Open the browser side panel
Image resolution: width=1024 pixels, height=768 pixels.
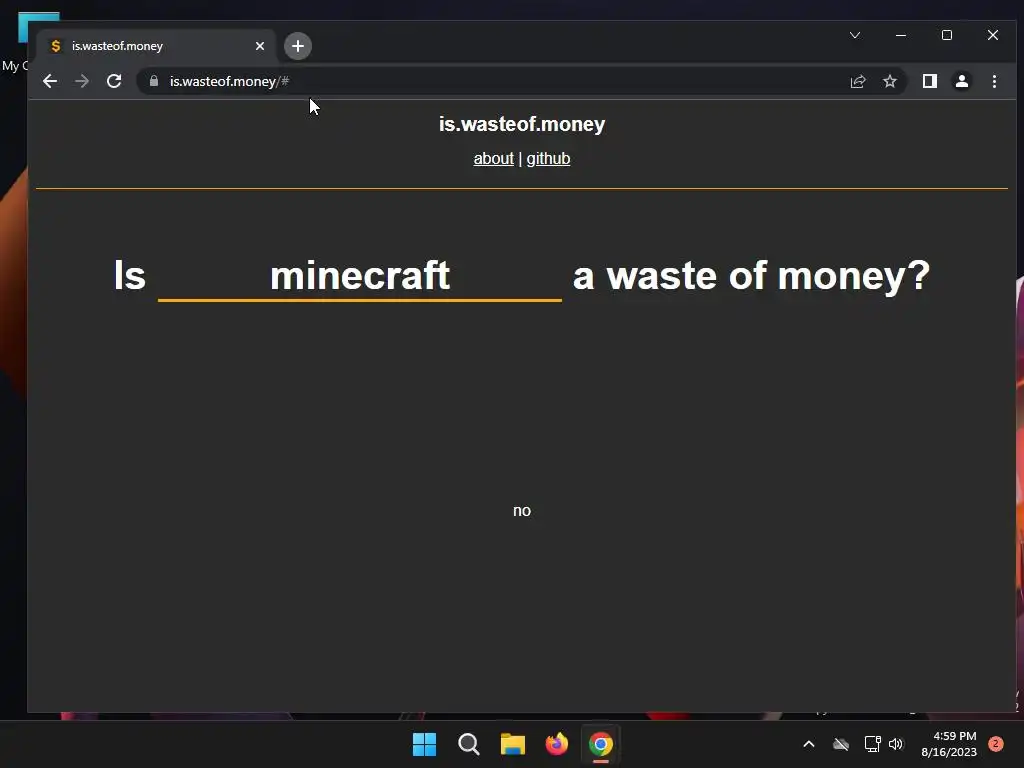click(930, 81)
